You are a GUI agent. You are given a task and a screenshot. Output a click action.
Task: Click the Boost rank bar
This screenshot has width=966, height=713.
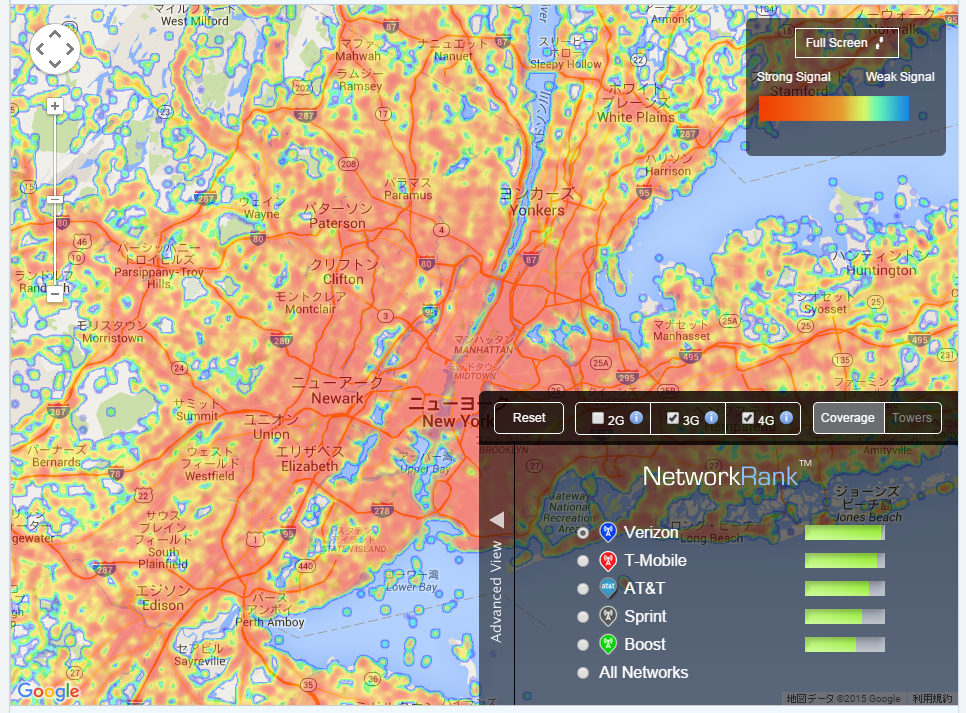coord(845,645)
